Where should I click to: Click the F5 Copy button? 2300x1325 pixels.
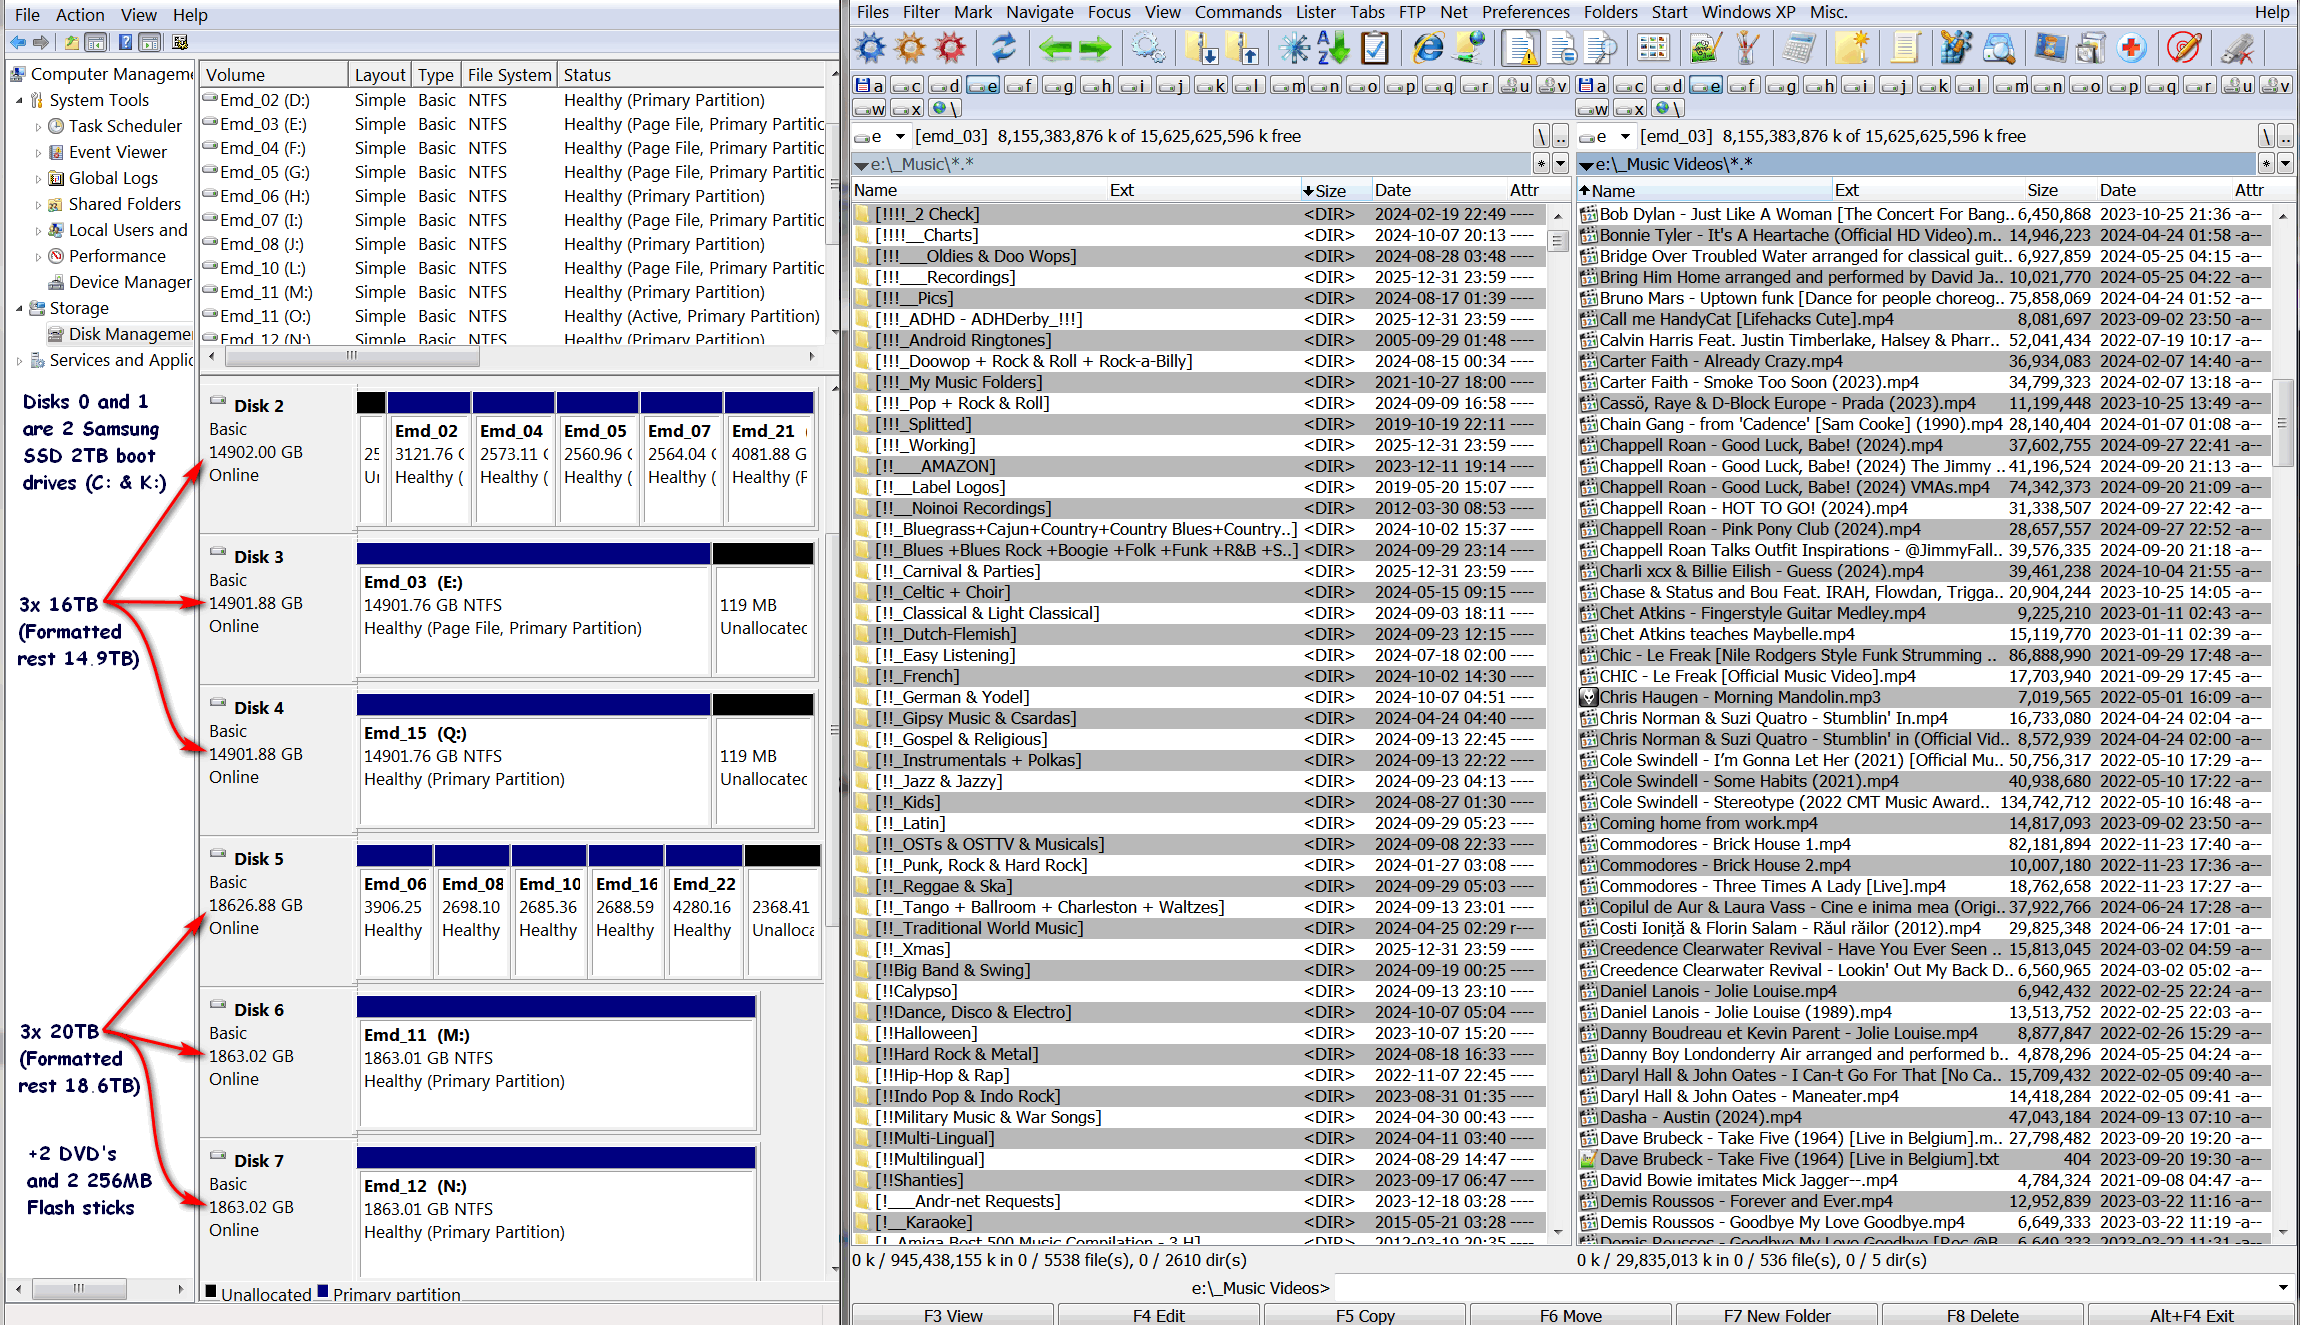(1365, 1315)
